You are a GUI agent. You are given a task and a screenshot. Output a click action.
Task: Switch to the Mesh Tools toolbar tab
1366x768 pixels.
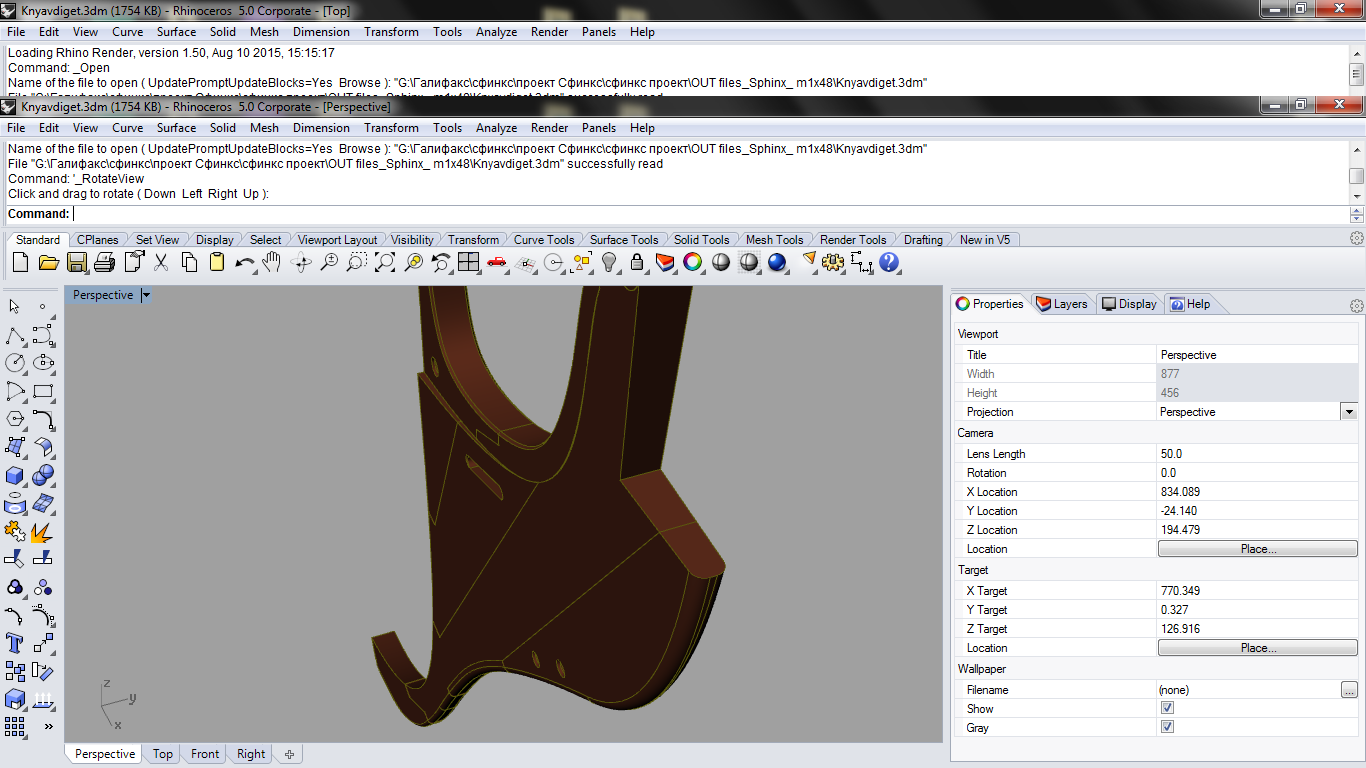[774, 240]
